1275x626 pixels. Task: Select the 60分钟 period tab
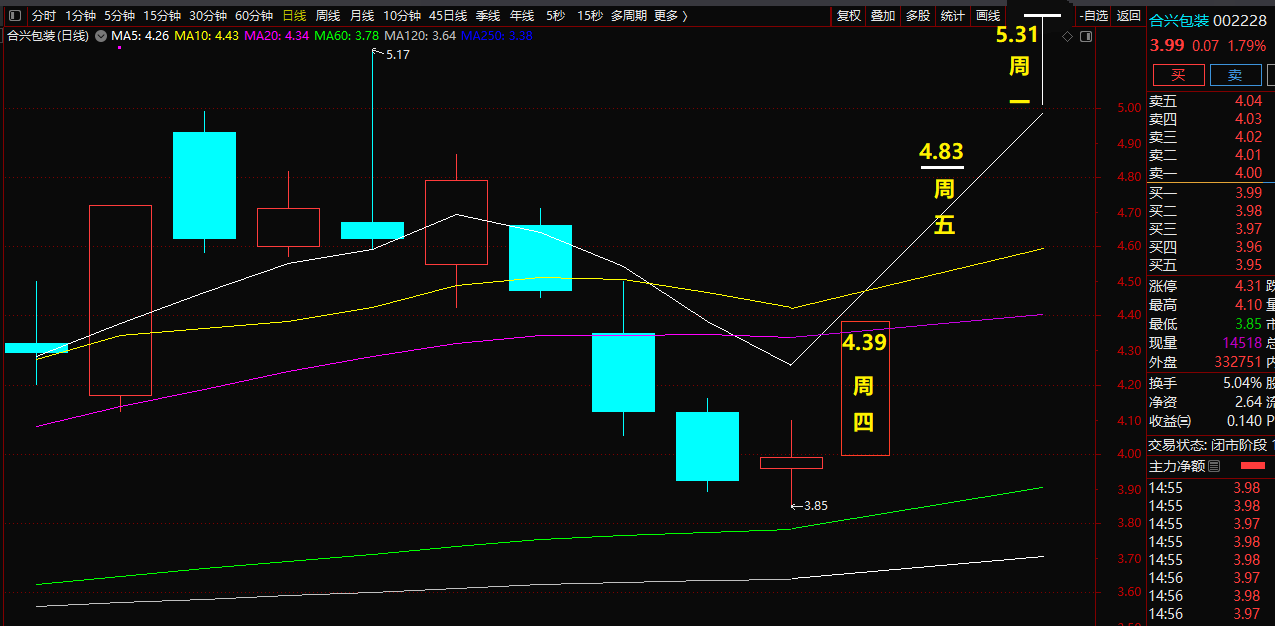pyautogui.click(x=254, y=16)
